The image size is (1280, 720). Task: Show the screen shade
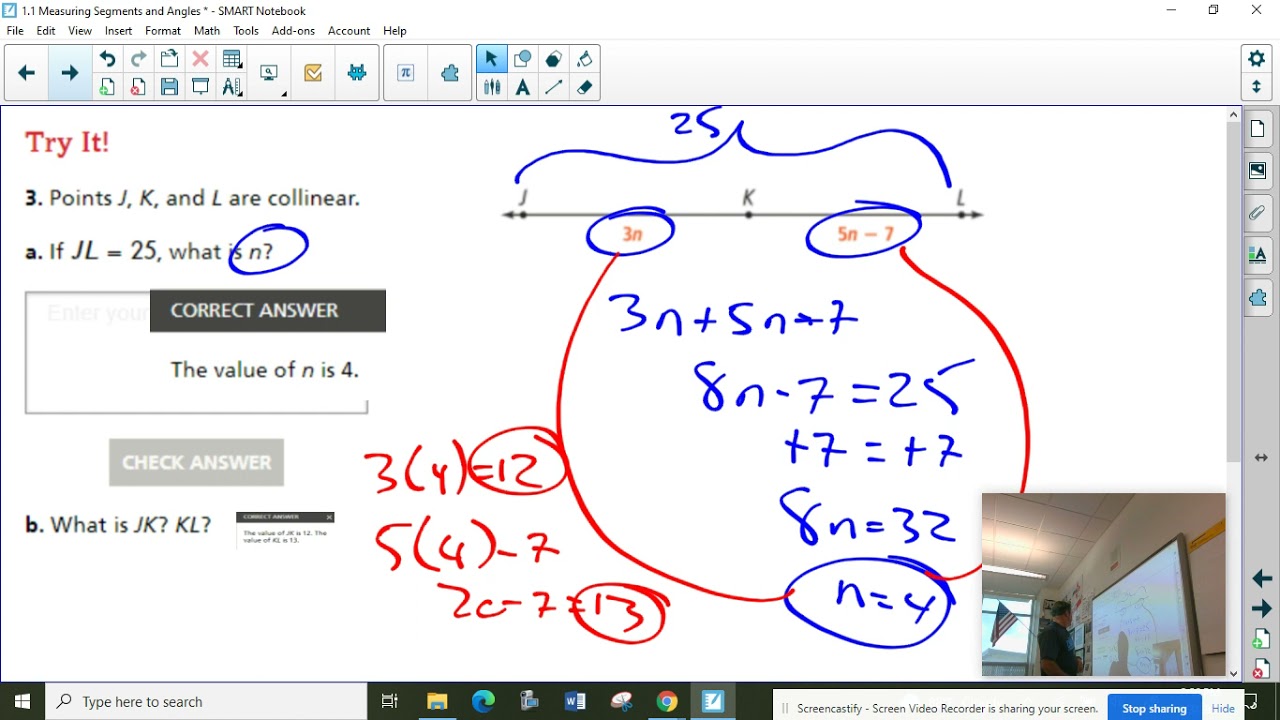[200, 87]
